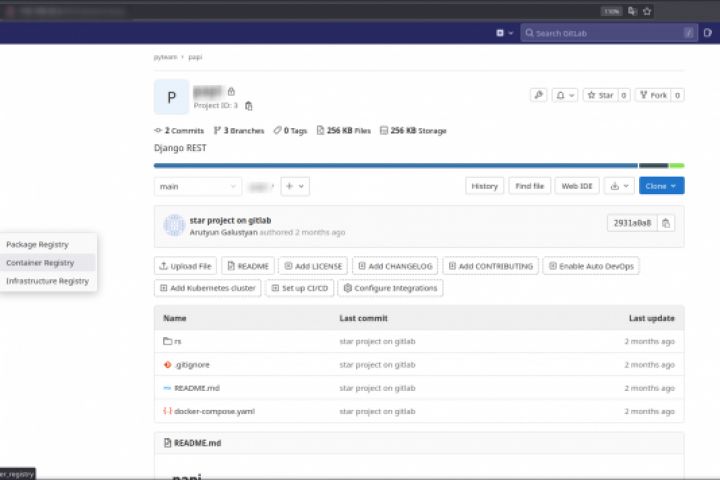Select Package Registry in flyout menu
The image size is (720, 480).
48,244
